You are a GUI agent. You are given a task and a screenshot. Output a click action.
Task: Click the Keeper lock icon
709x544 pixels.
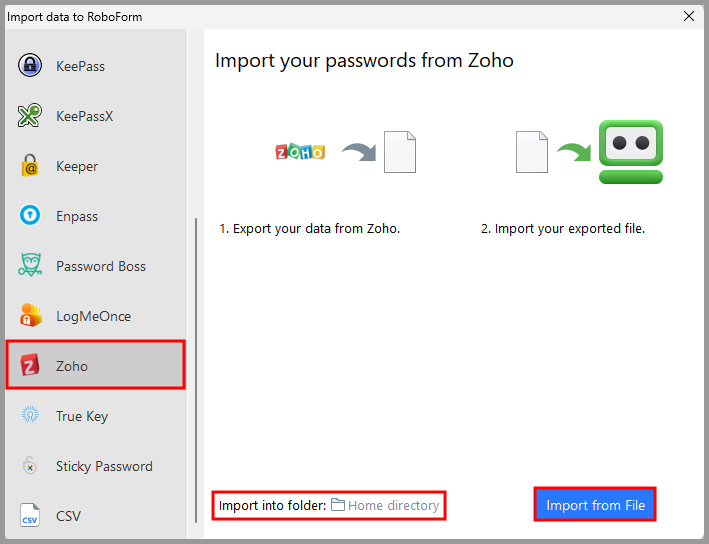(30, 166)
